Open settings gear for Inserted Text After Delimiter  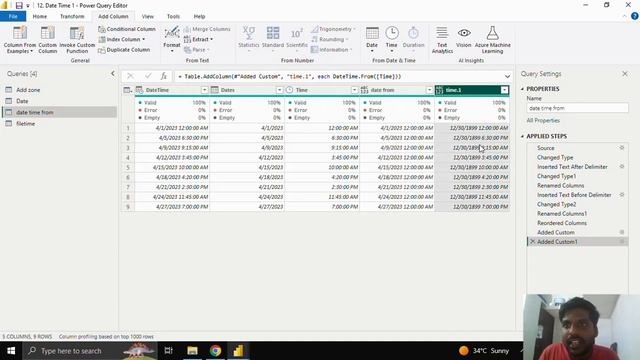pyautogui.click(x=622, y=167)
